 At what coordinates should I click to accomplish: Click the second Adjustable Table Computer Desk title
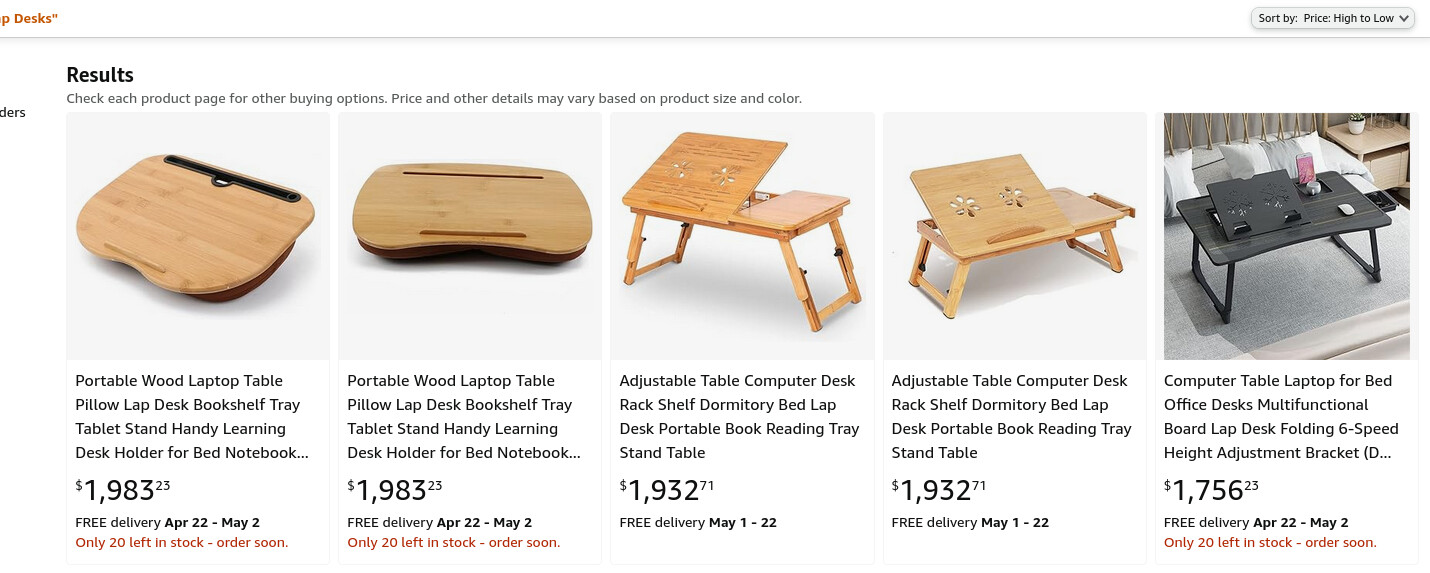click(1011, 417)
